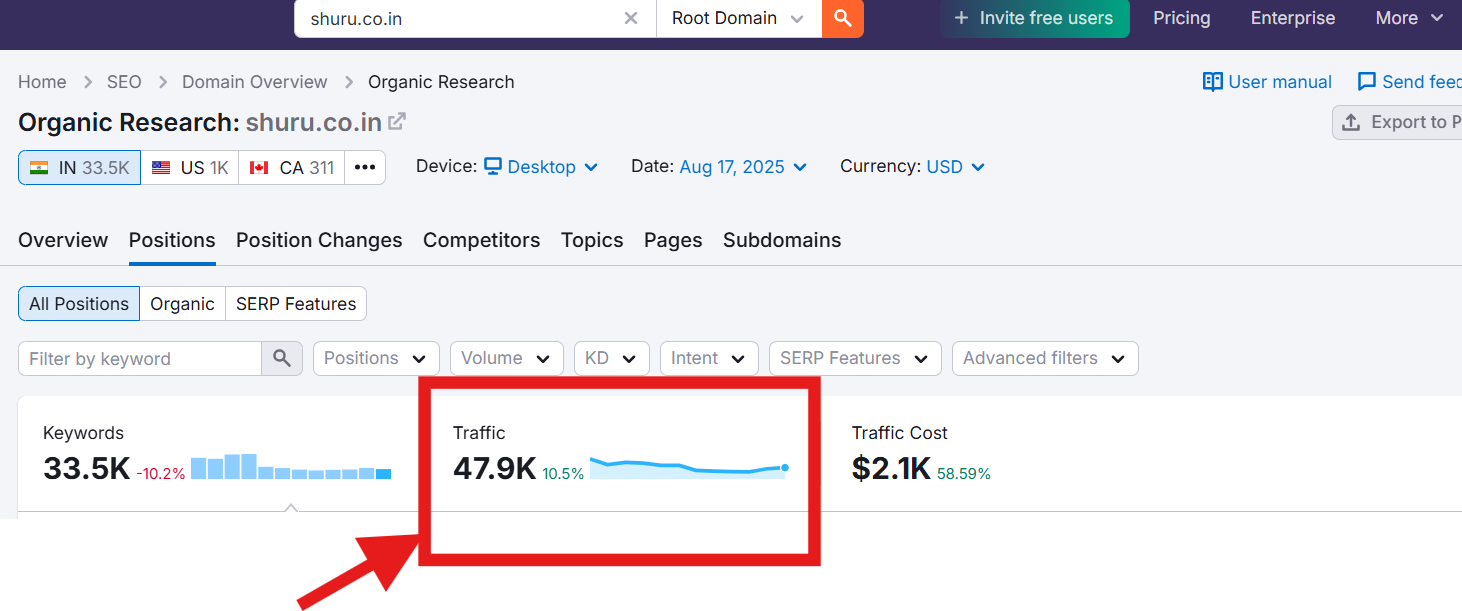Go to SEO breadcrumb

click(x=124, y=82)
